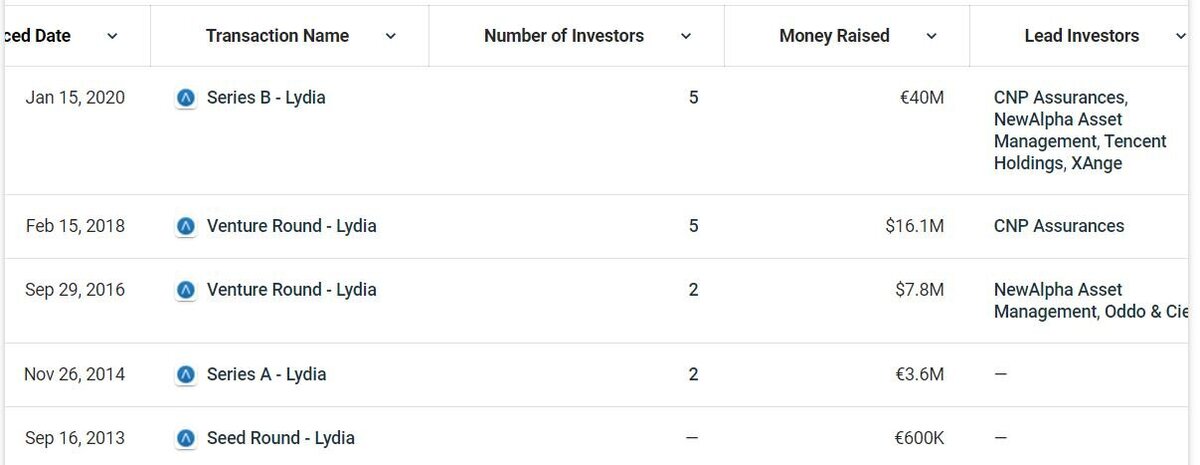The width and height of the screenshot is (1200, 465).
Task: Open Seed Round - Lydia transaction link
Action: [280, 438]
